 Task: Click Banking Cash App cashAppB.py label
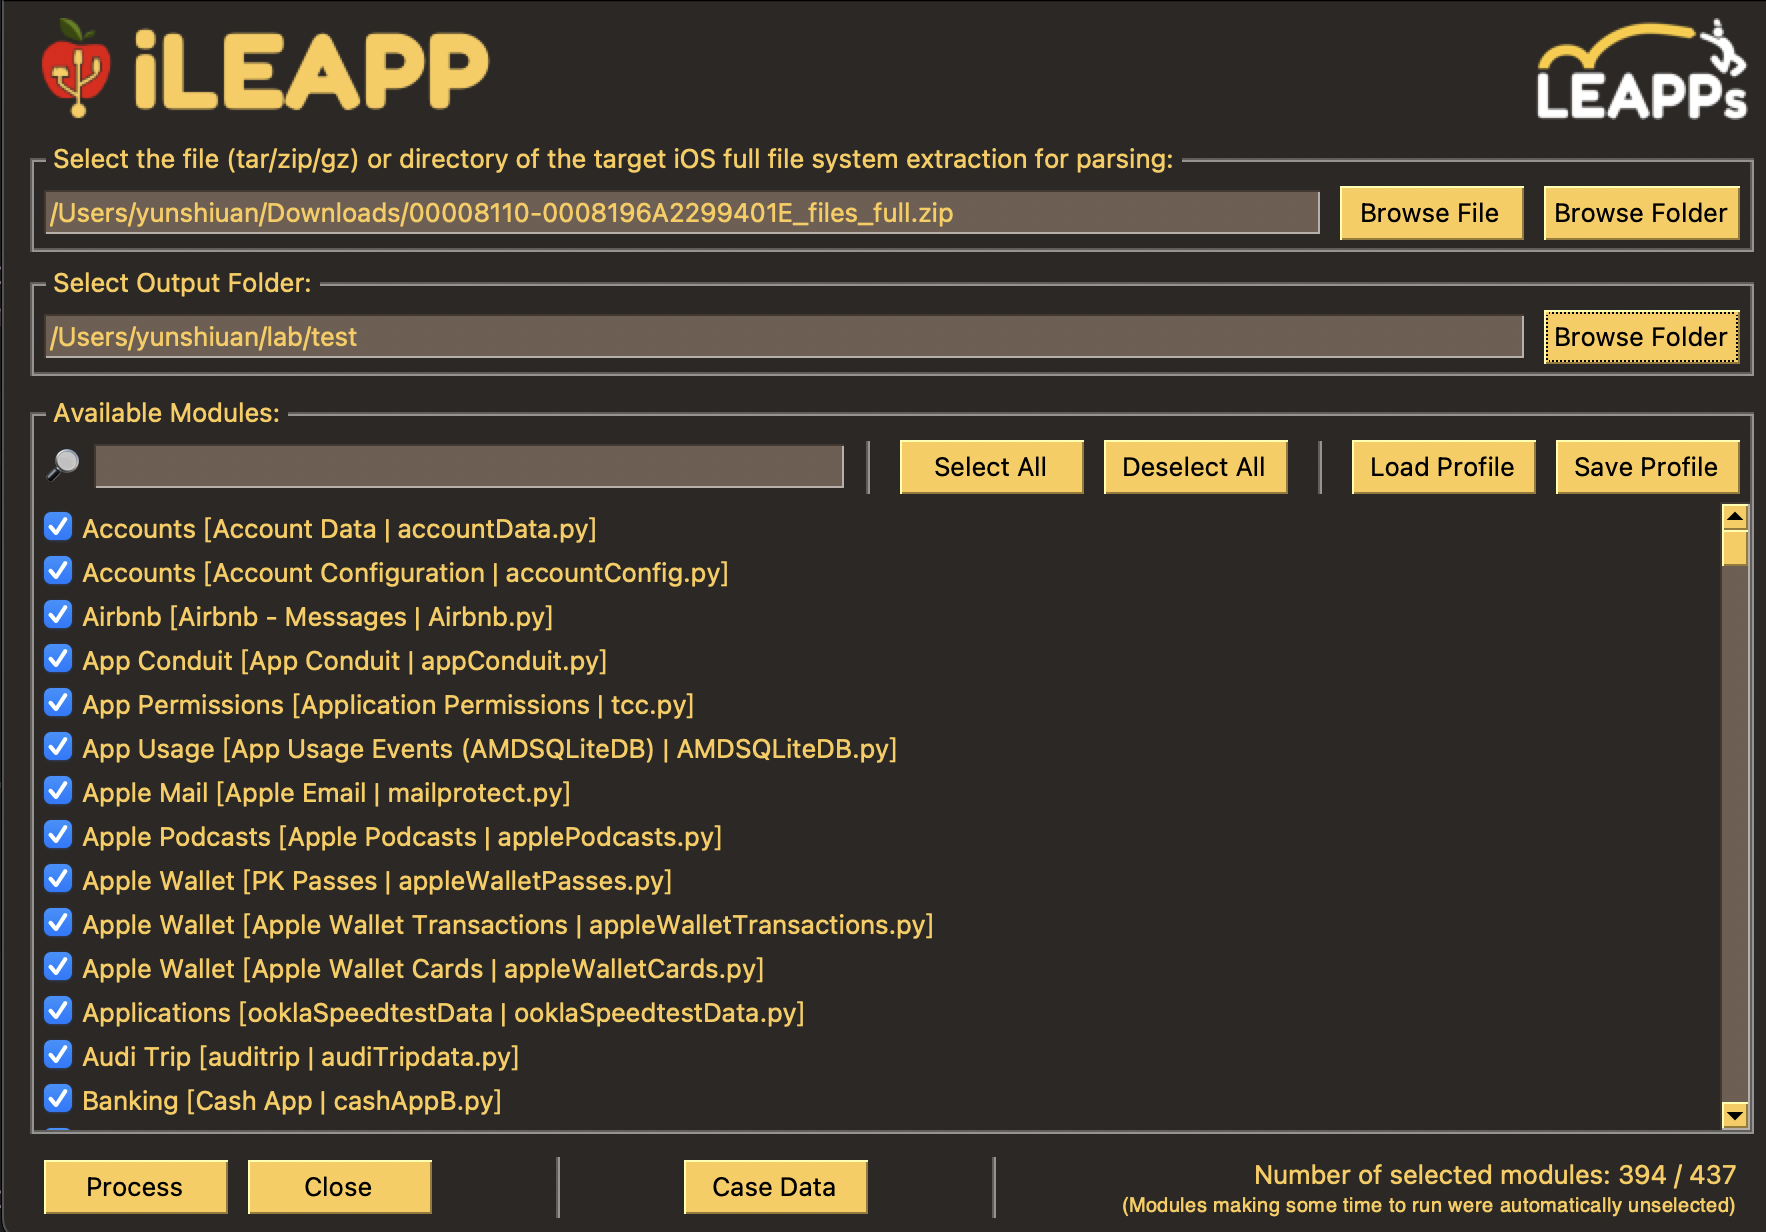292,1101
